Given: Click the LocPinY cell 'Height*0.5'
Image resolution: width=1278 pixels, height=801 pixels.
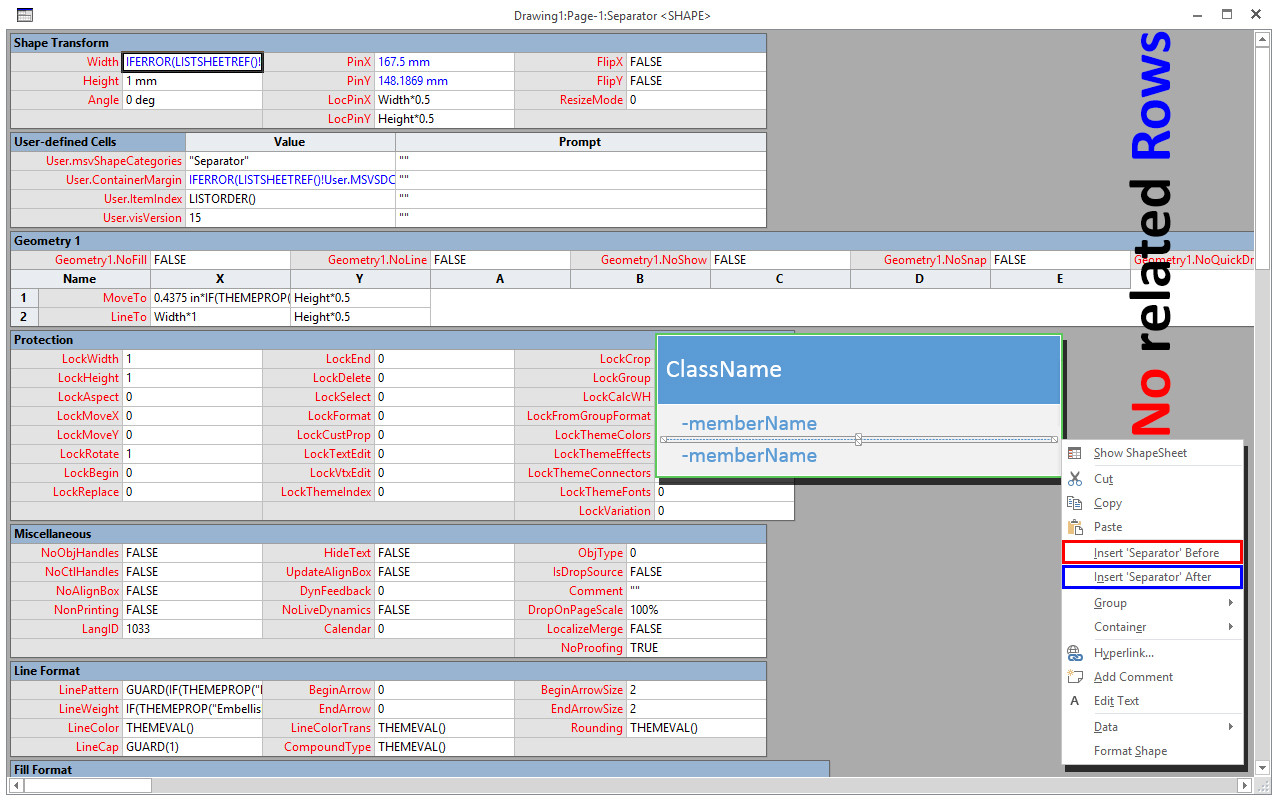Looking at the screenshot, I should pos(444,119).
